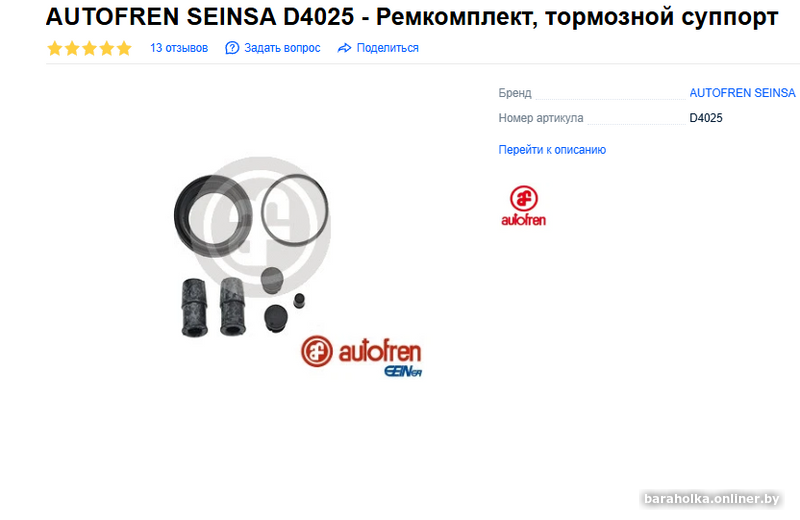Click the question mark bubble icon

click(232, 48)
